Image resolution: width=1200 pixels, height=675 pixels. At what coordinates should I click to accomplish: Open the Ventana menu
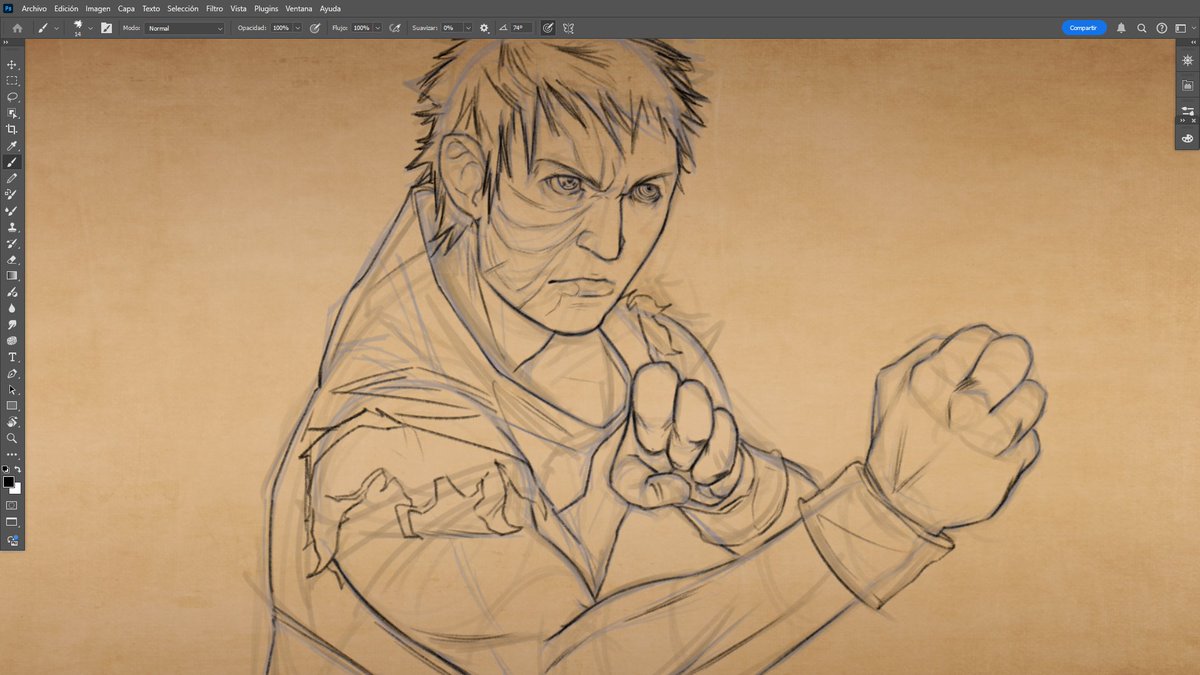click(299, 8)
